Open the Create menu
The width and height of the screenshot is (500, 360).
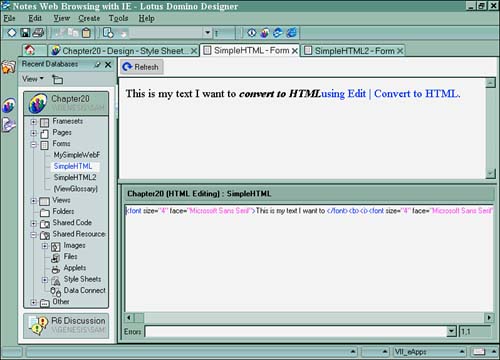pos(89,18)
